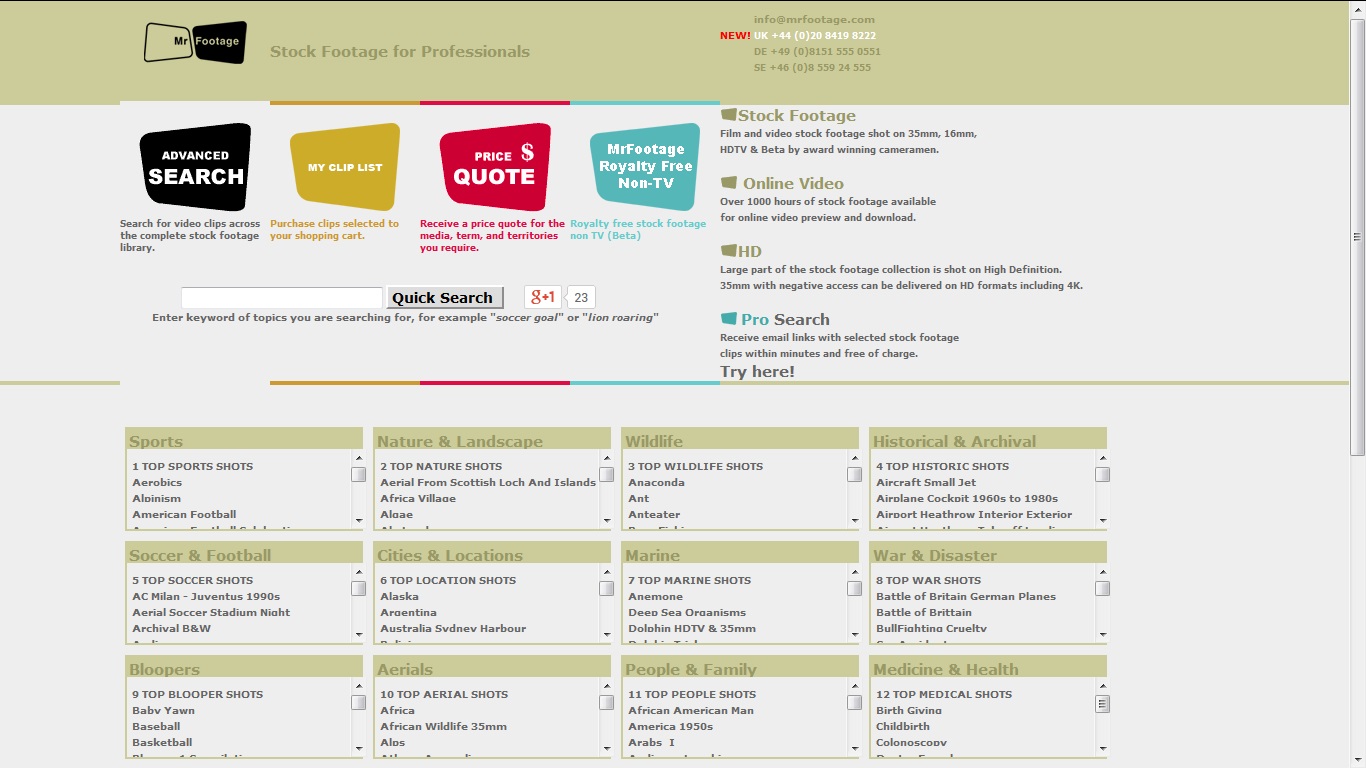1366x768 pixels.
Task: Select "10 TOP AERIAL SHOTS"
Action: tap(444, 694)
